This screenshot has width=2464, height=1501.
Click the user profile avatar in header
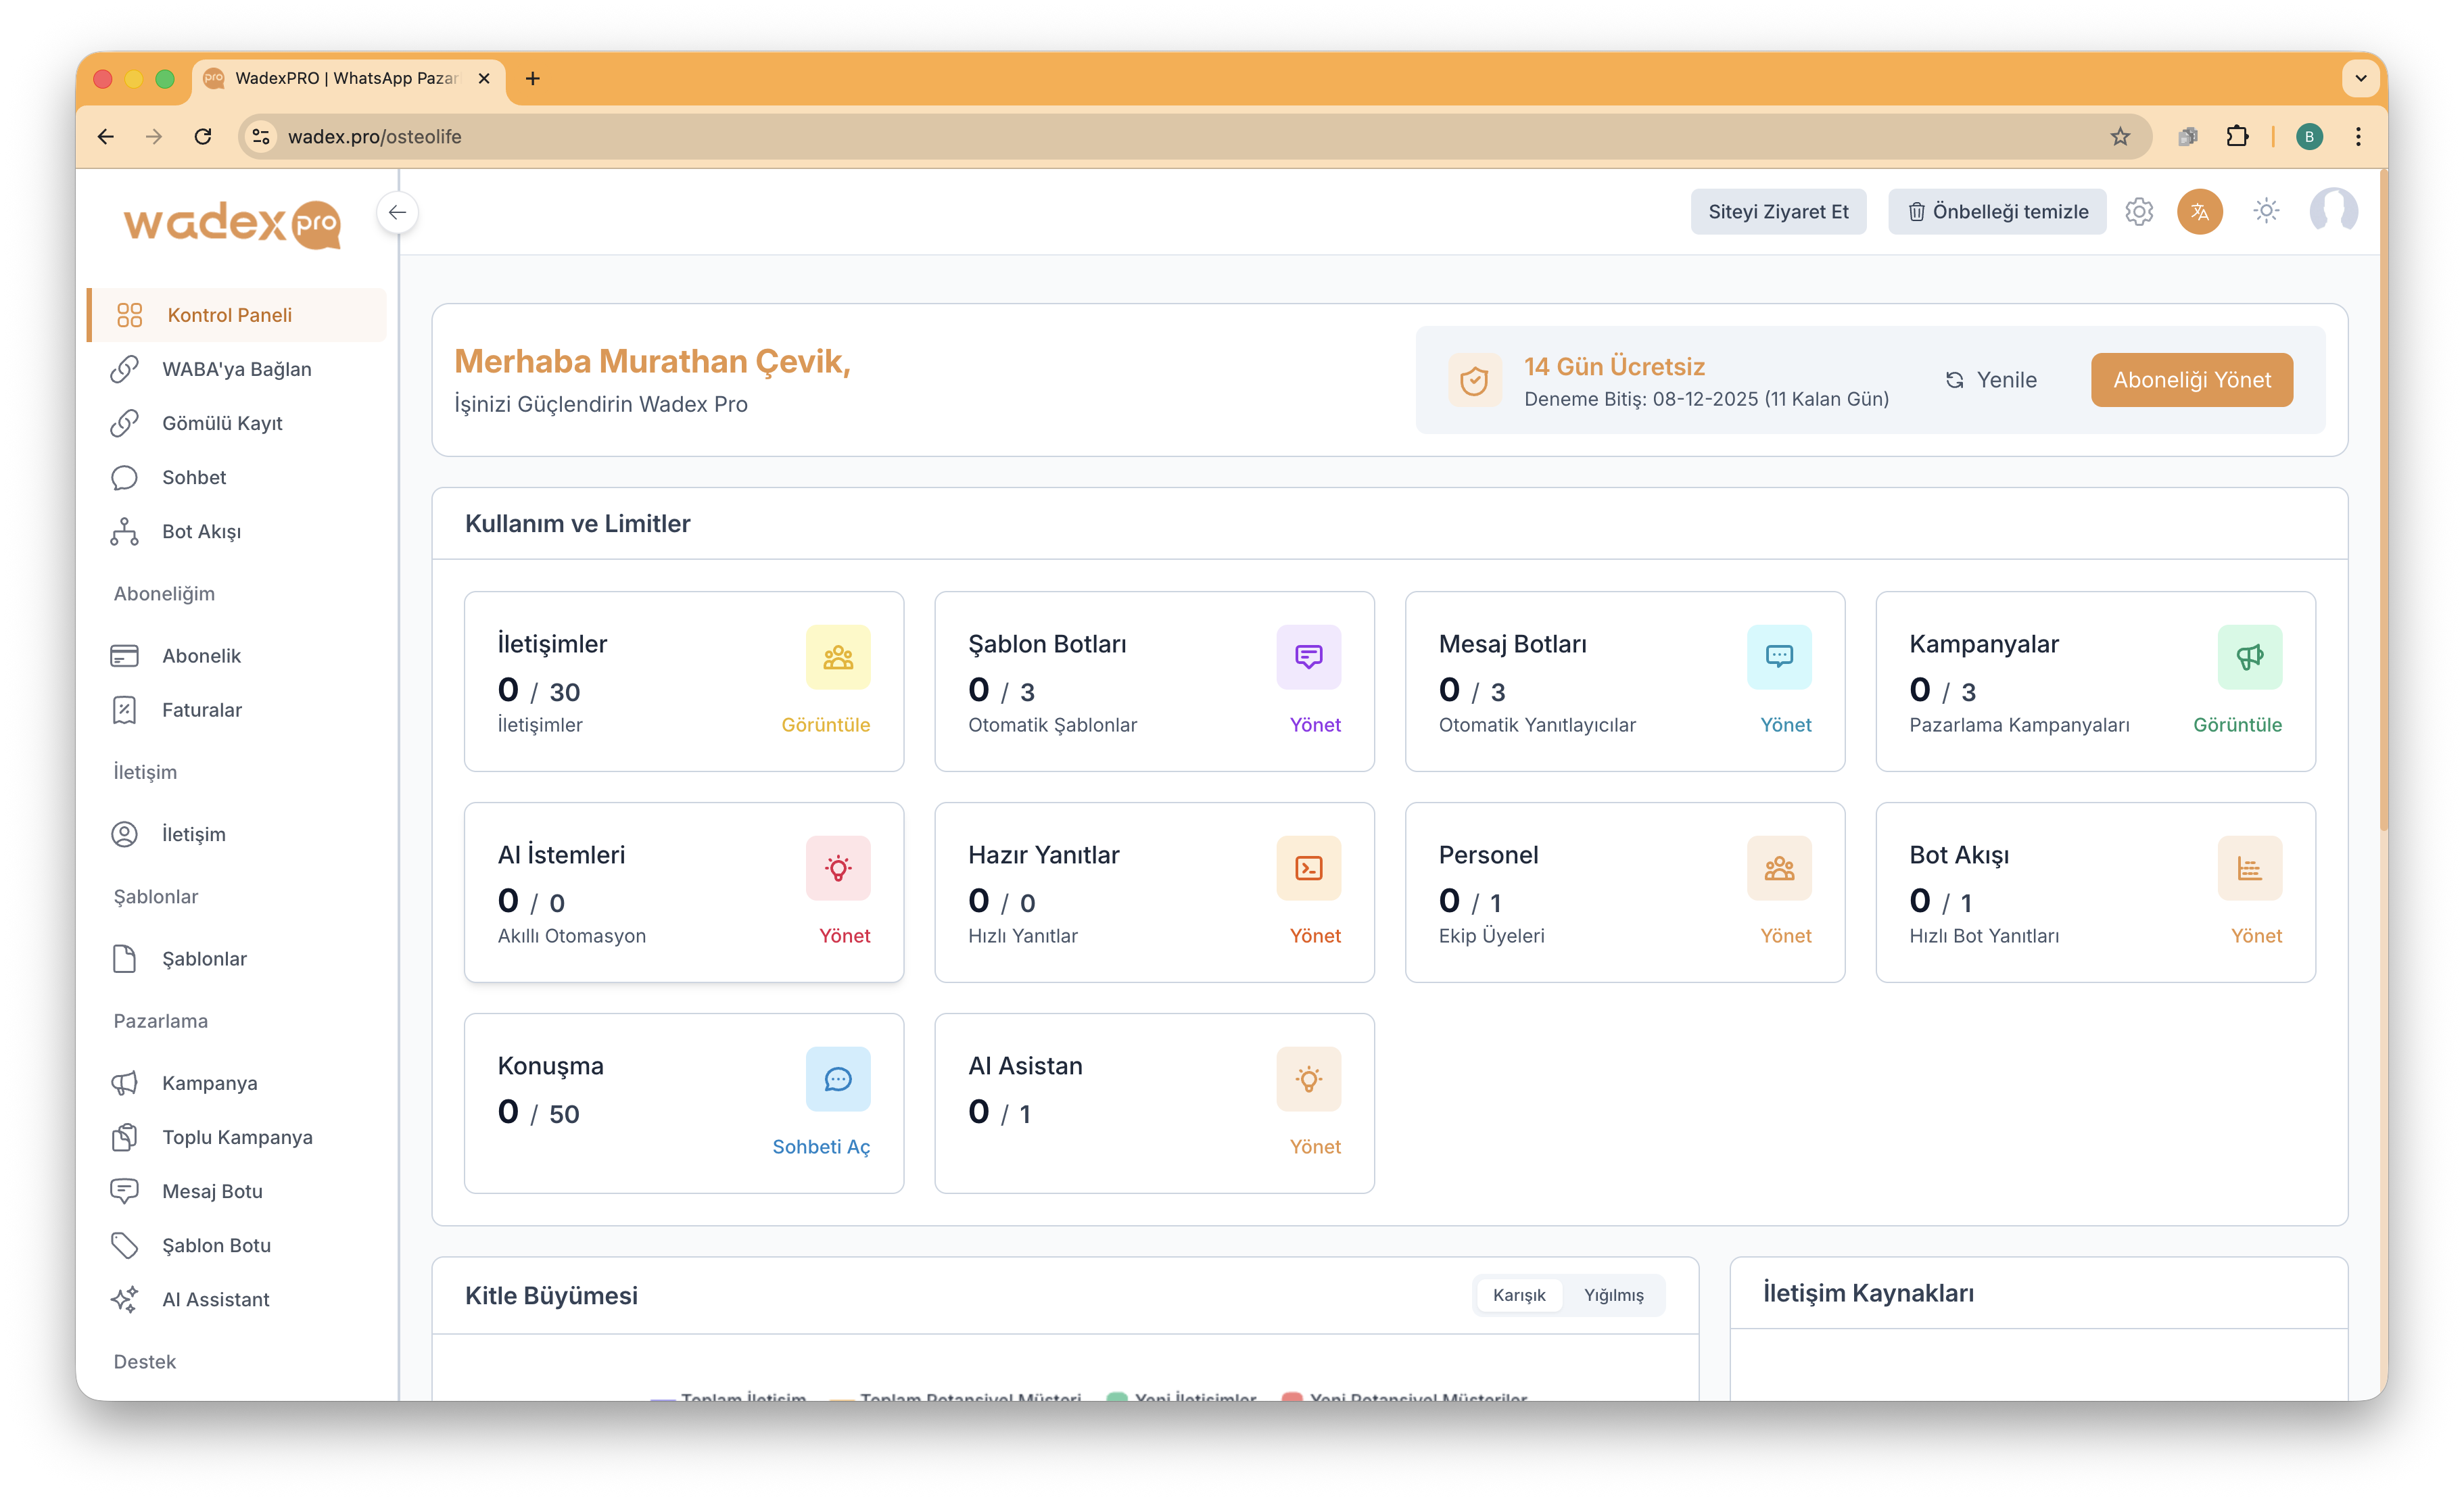pos(2334,211)
